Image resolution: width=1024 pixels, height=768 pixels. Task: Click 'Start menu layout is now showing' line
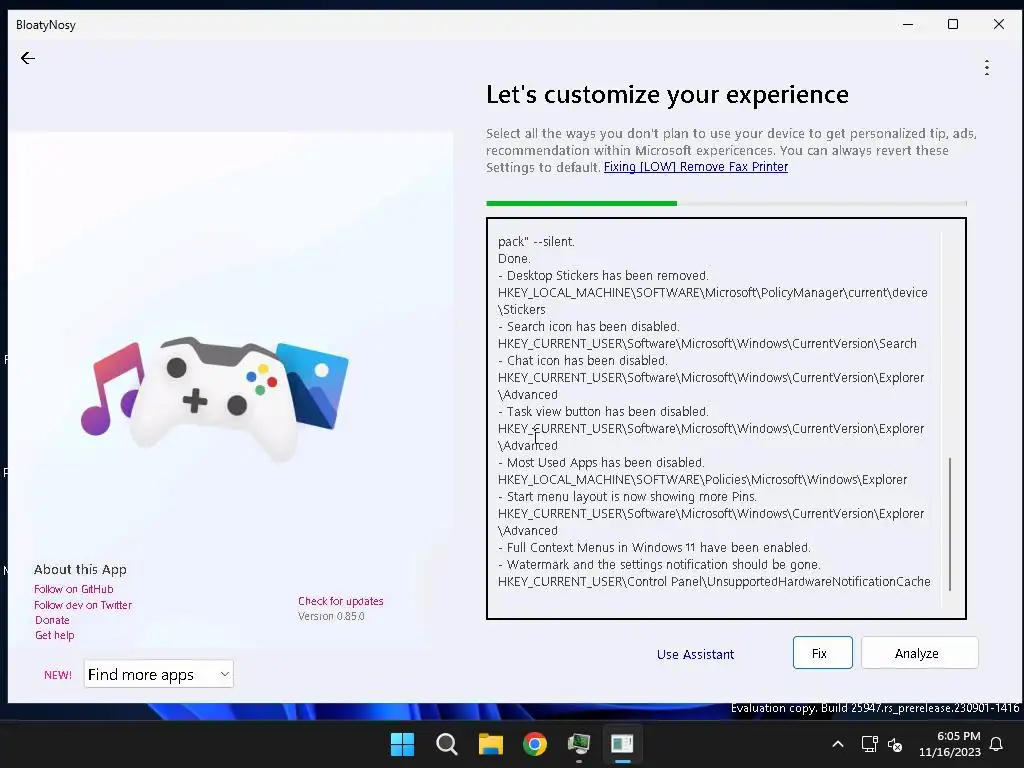(x=628, y=496)
